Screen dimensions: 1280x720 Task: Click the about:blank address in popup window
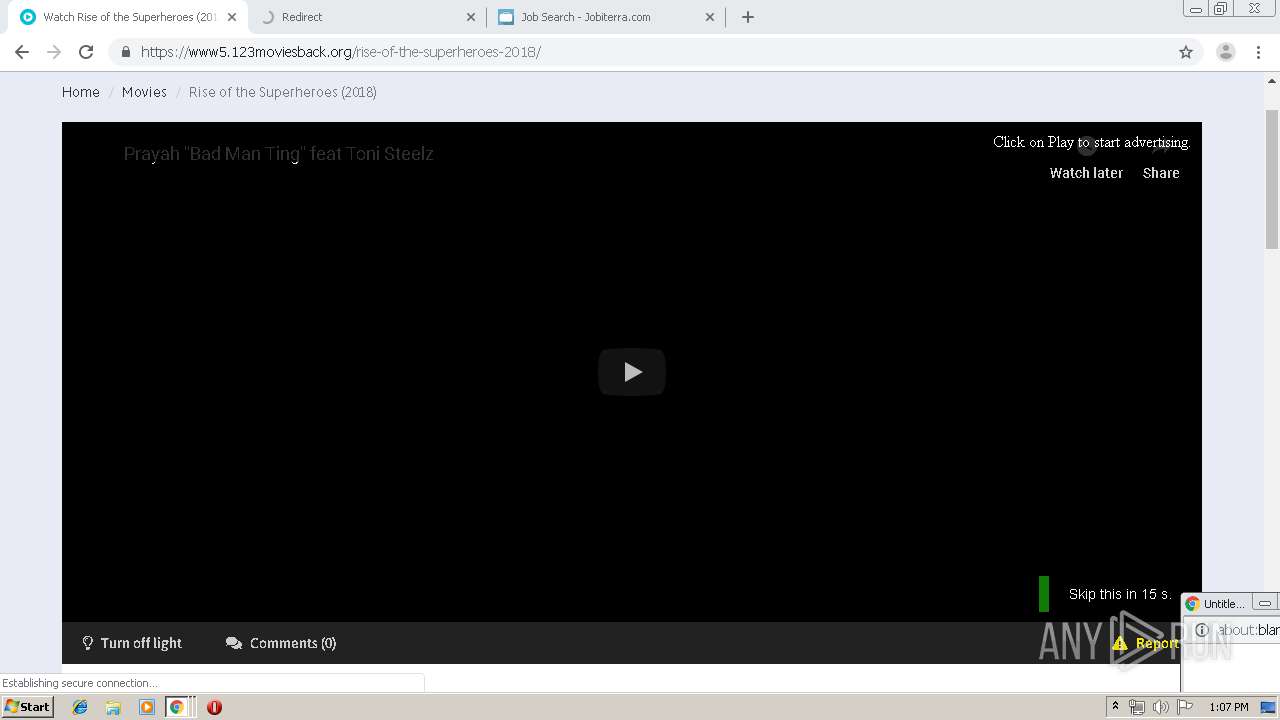1248,630
